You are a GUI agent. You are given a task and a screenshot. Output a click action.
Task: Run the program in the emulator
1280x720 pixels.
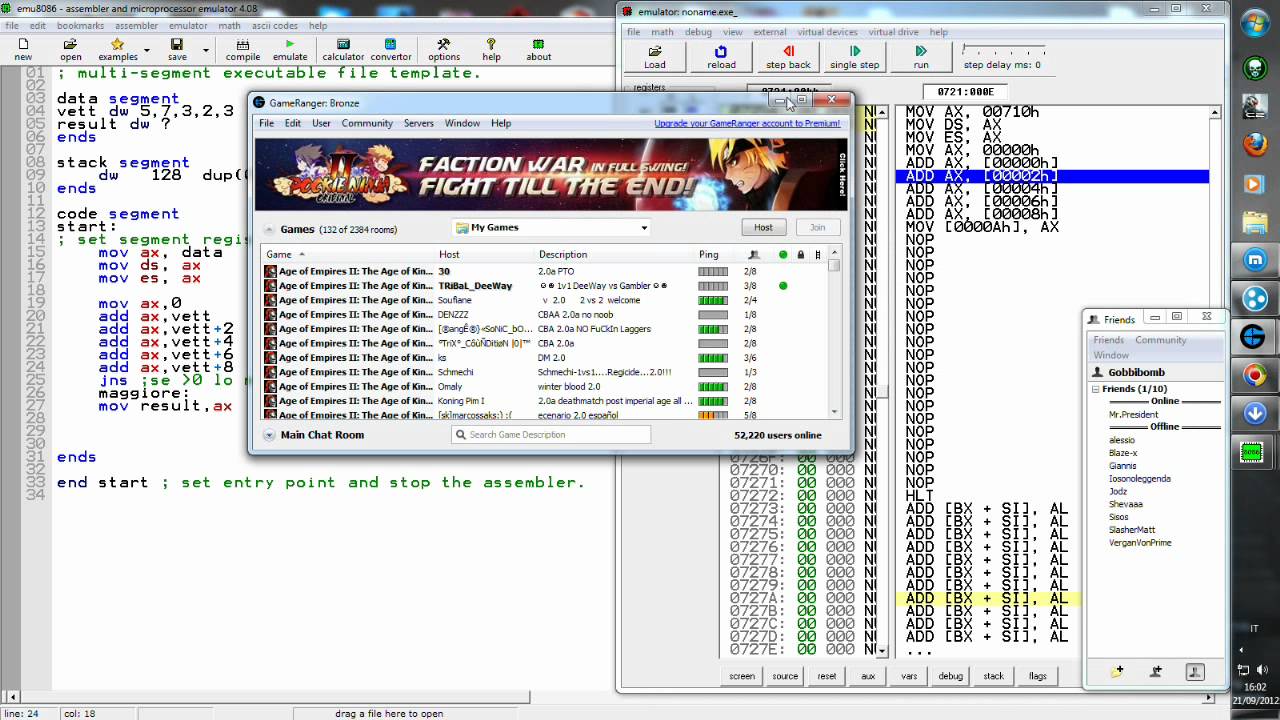click(x=921, y=57)
